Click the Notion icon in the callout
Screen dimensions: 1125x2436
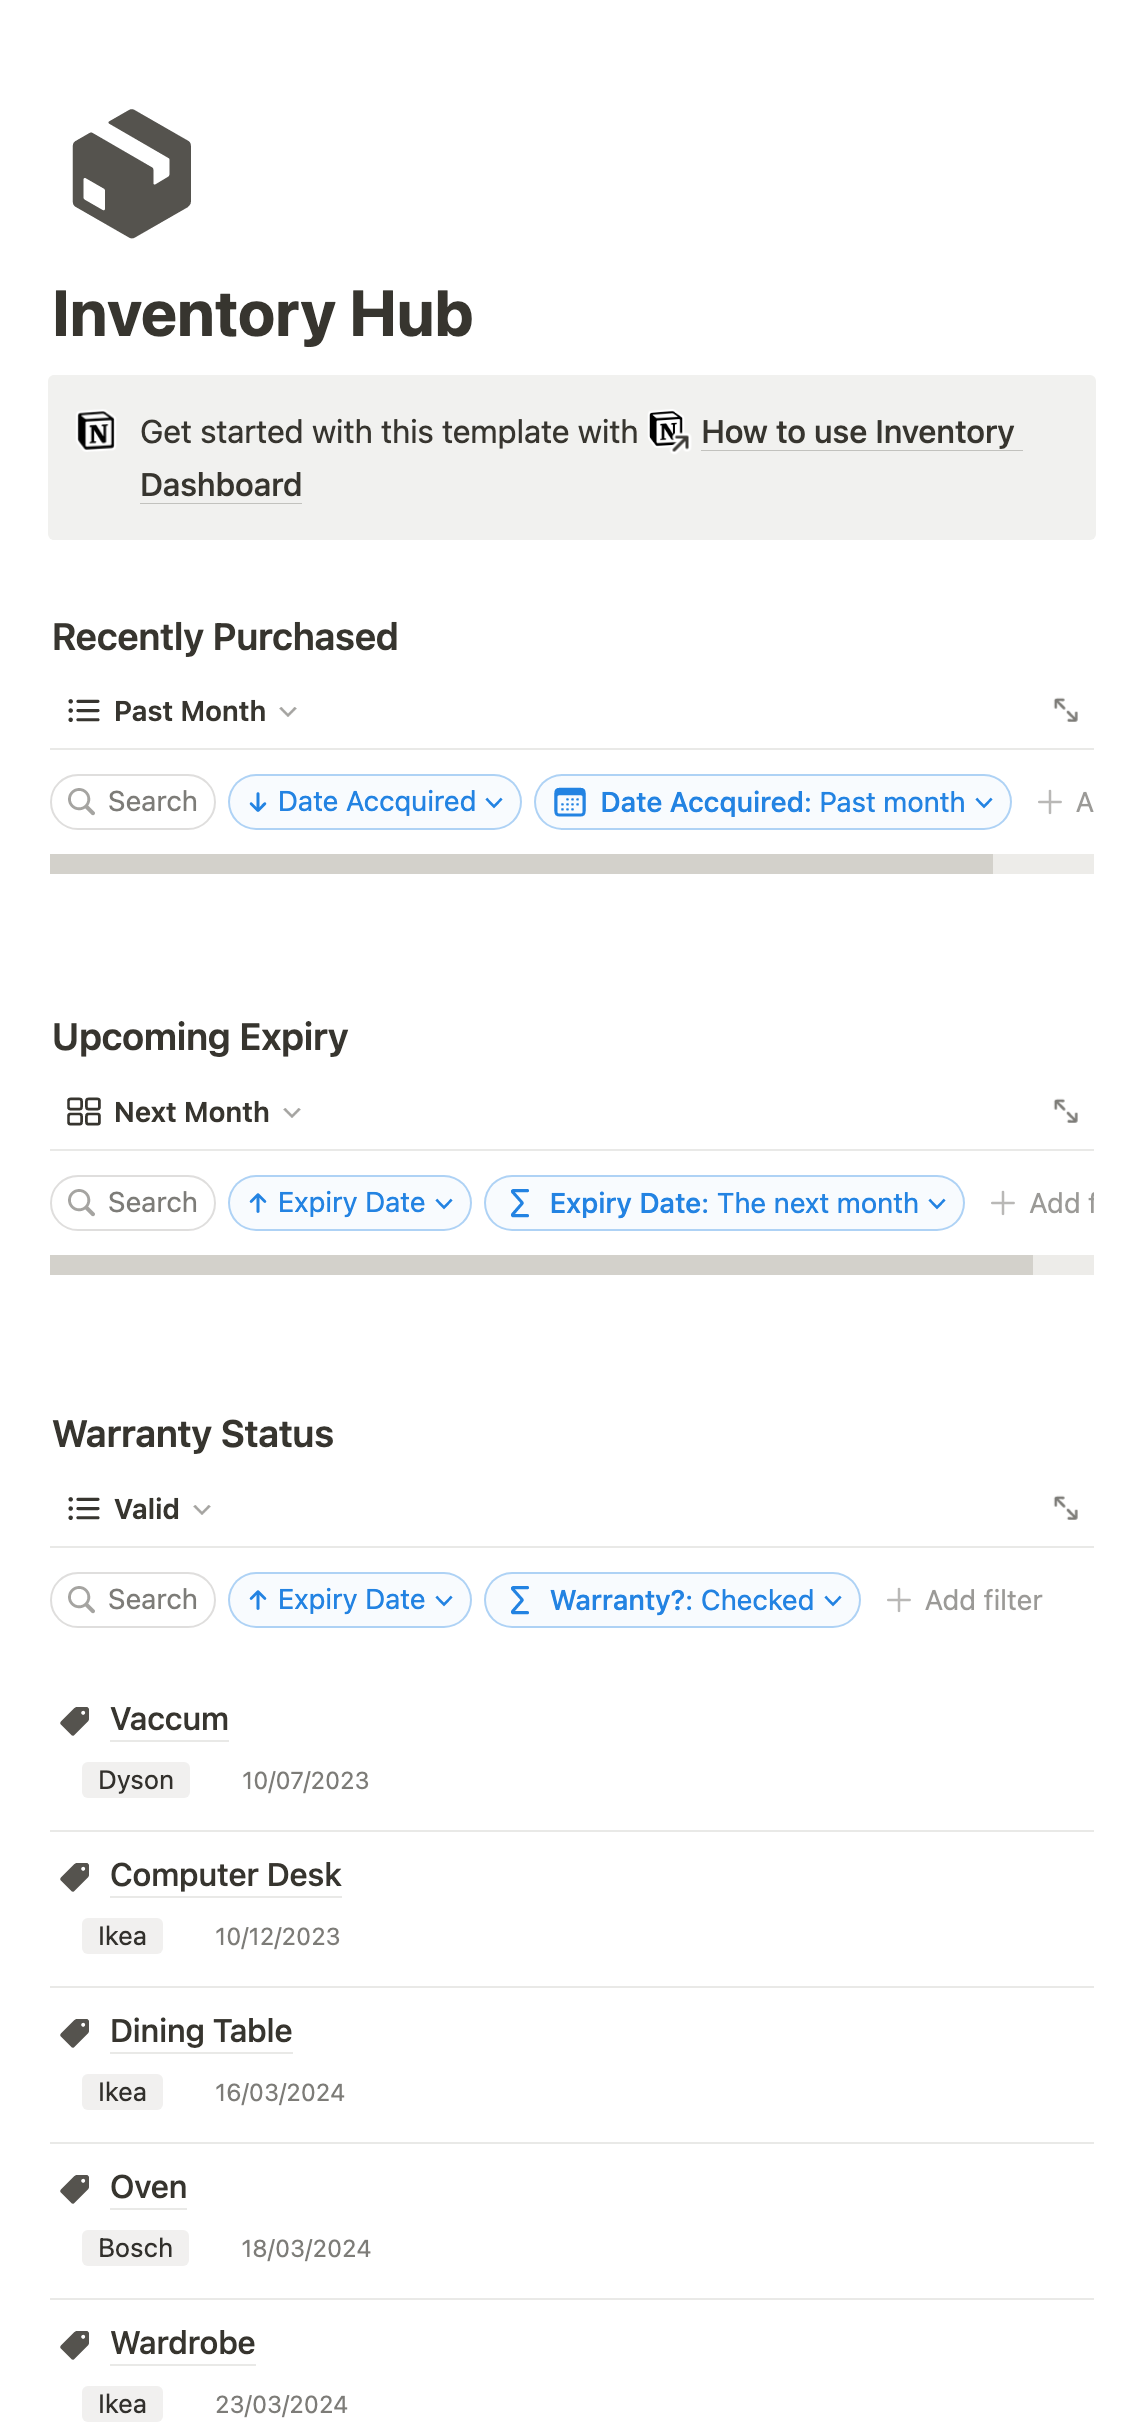[97, 432]
